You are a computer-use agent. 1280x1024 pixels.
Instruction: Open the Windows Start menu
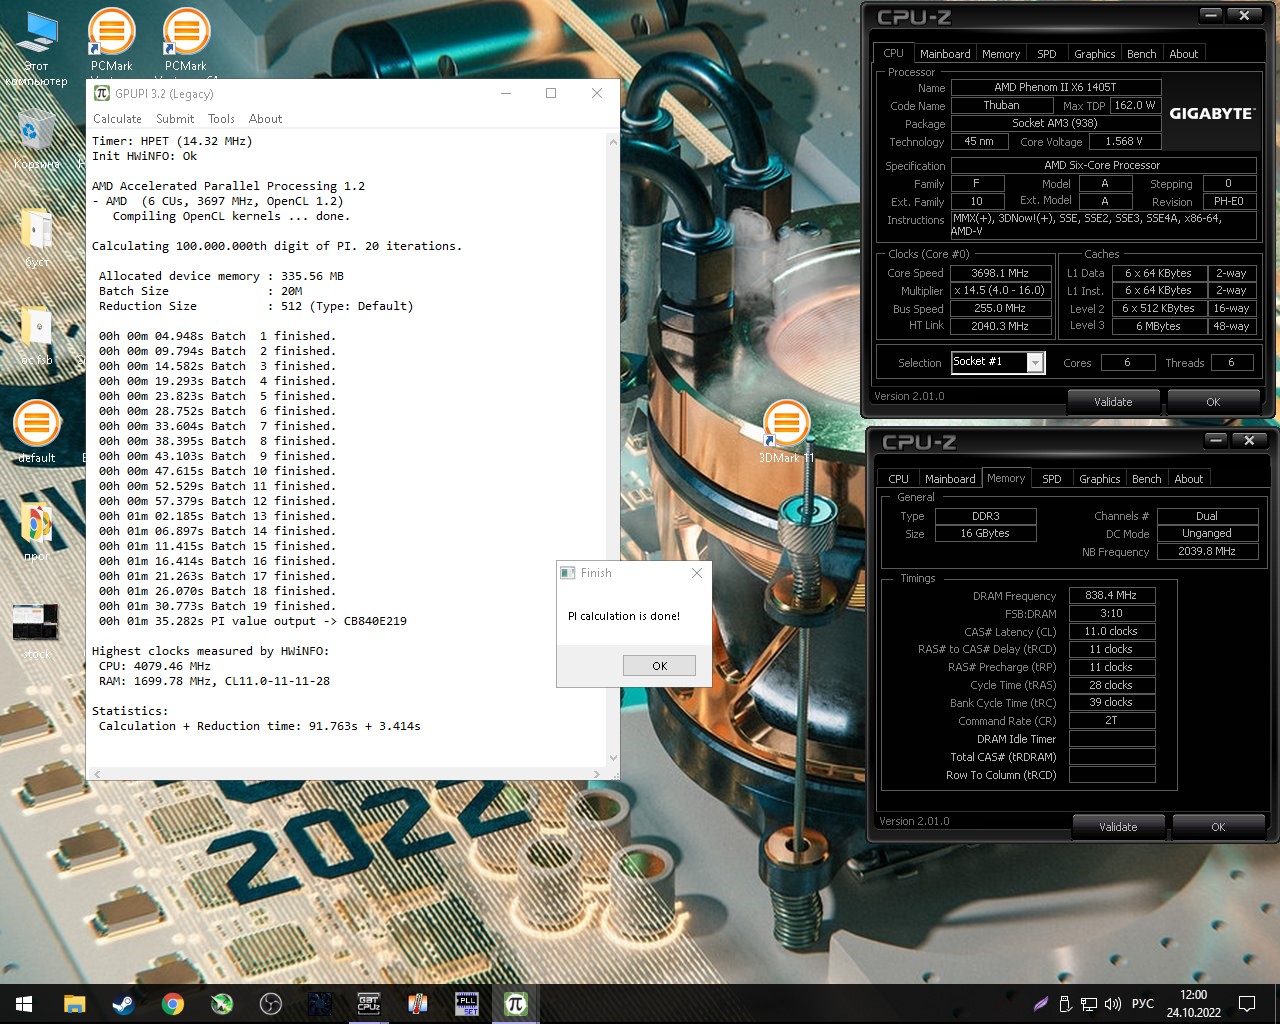(x=24, y=1004)
